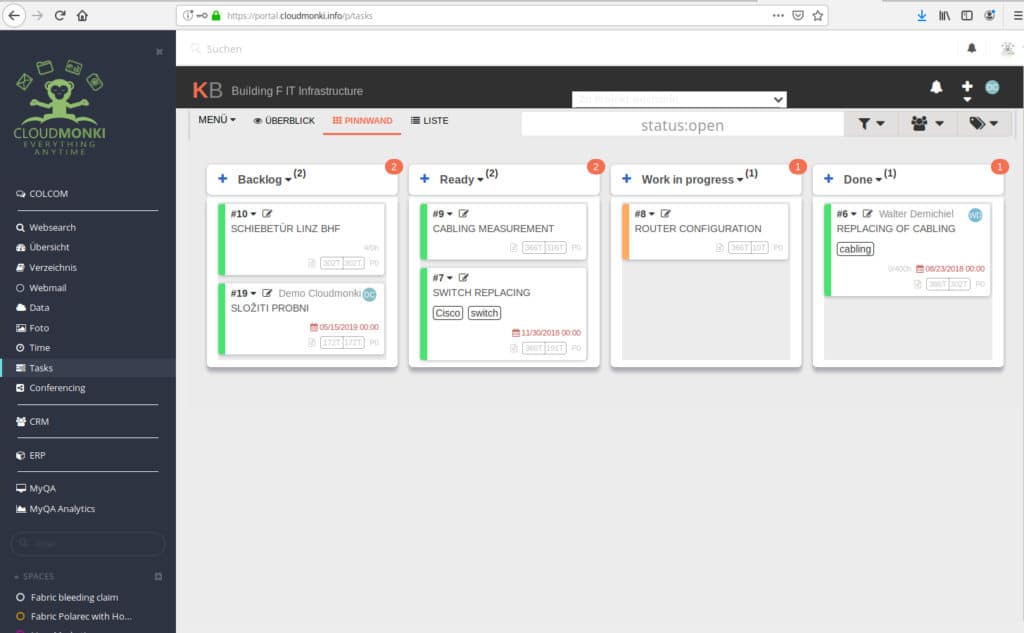Open the browser hamburger menu
This screenshot has width=1024, height=633.
(x=1017, y=15)
